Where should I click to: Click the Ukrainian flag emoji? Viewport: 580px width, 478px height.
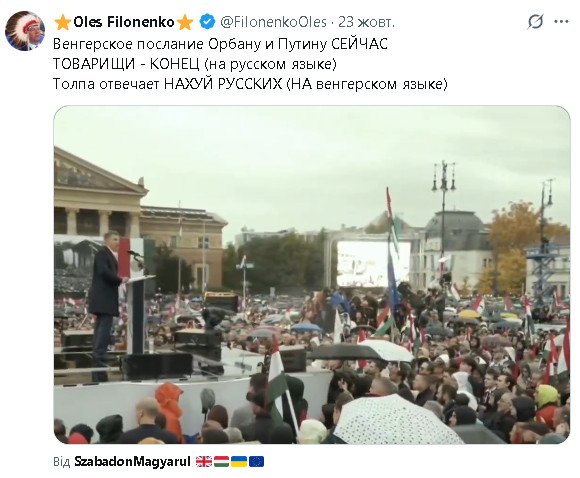click(239, 461)
